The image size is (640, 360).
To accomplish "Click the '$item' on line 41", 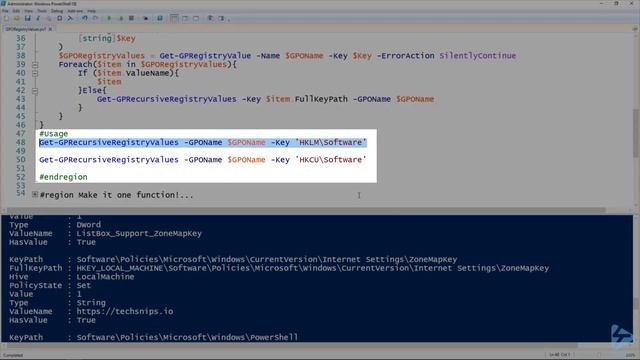I will (x=109, y=82).
